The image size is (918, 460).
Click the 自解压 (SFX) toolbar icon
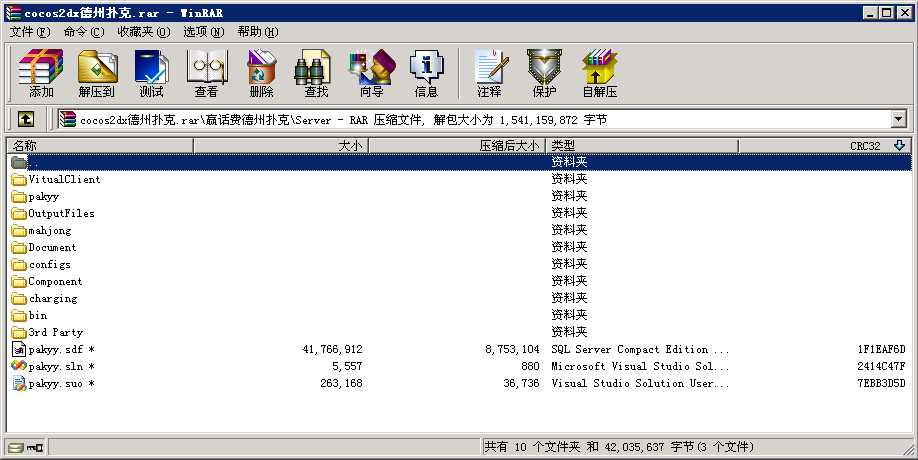[600, 73]
